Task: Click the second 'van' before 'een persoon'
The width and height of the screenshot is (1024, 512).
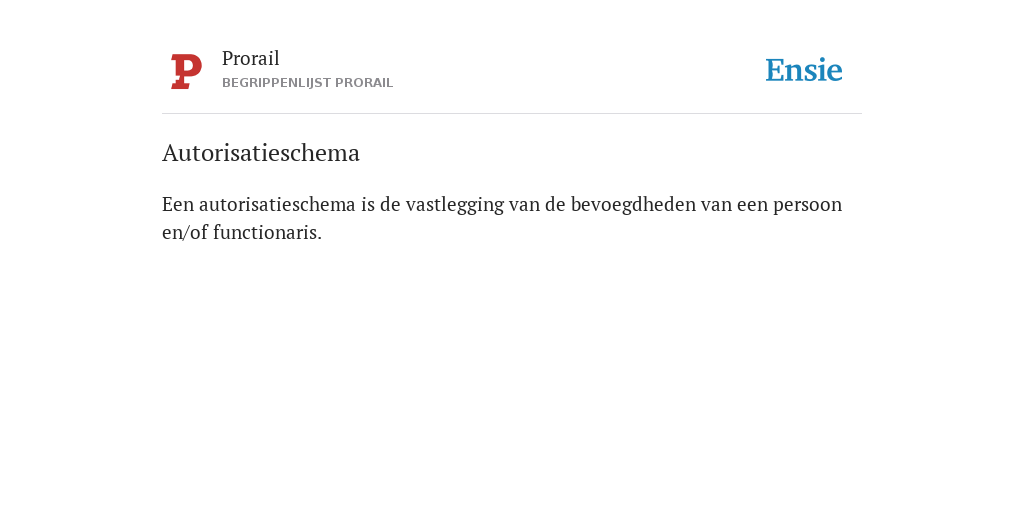Action: [716, 205]
